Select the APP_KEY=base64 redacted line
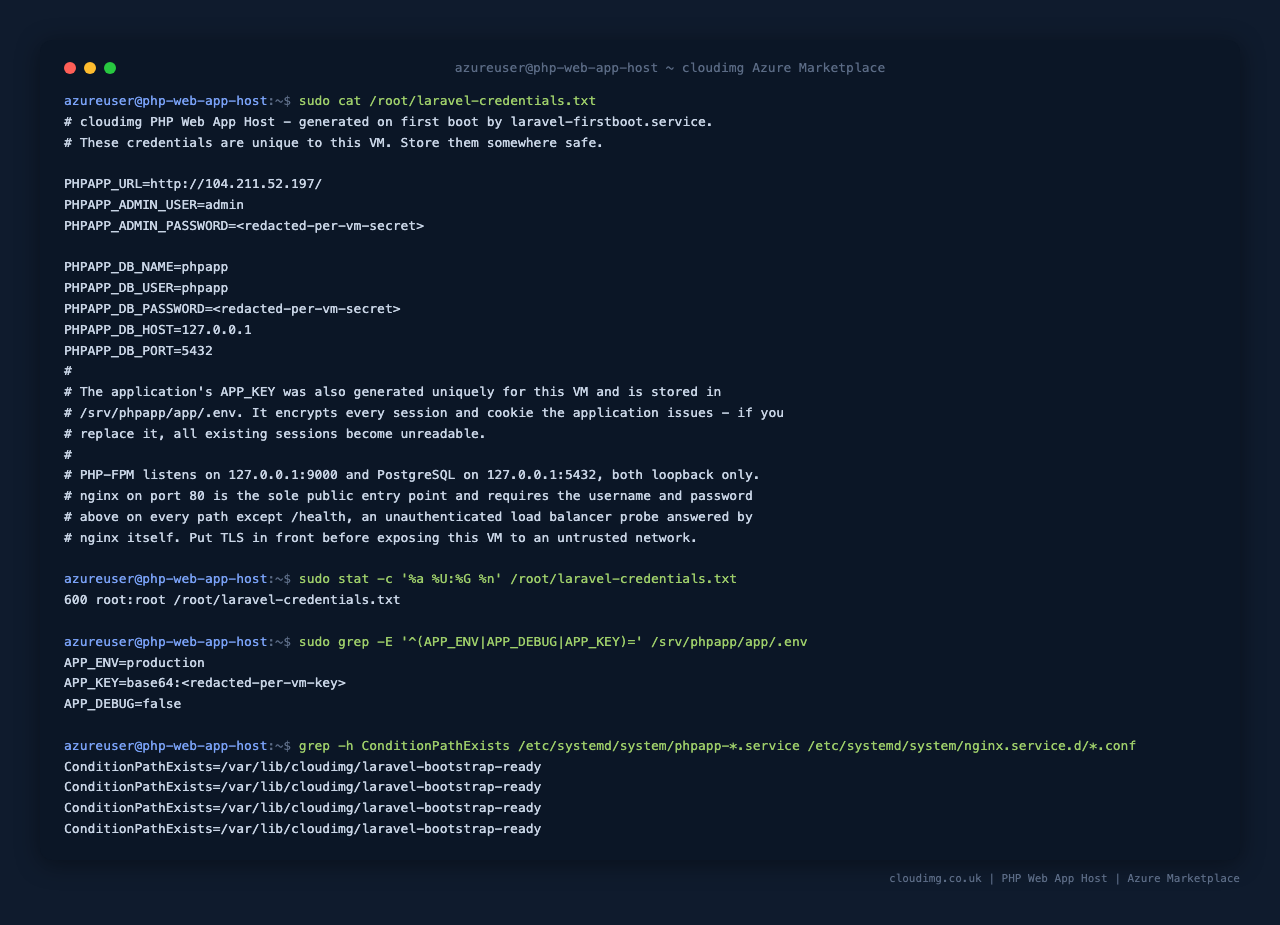This screenshot has width=1280, height=925. [x=205, y=683]
